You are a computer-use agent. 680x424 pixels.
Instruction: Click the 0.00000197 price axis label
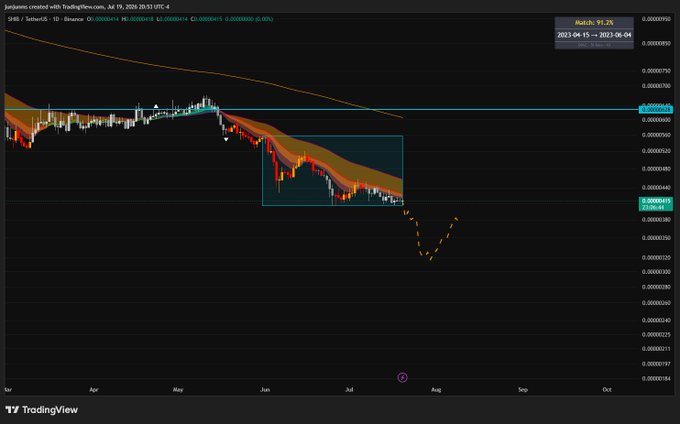[656, 364]
